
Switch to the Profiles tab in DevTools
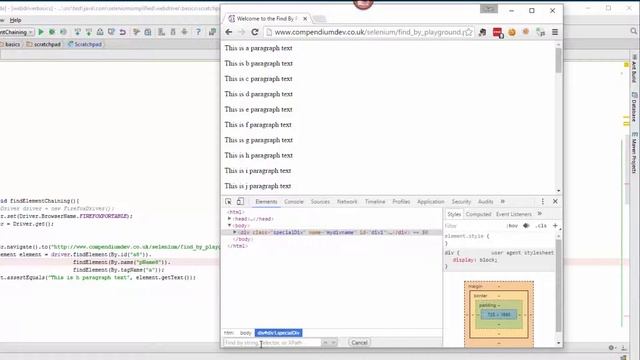pyautogui.click(x=401, y=202)
